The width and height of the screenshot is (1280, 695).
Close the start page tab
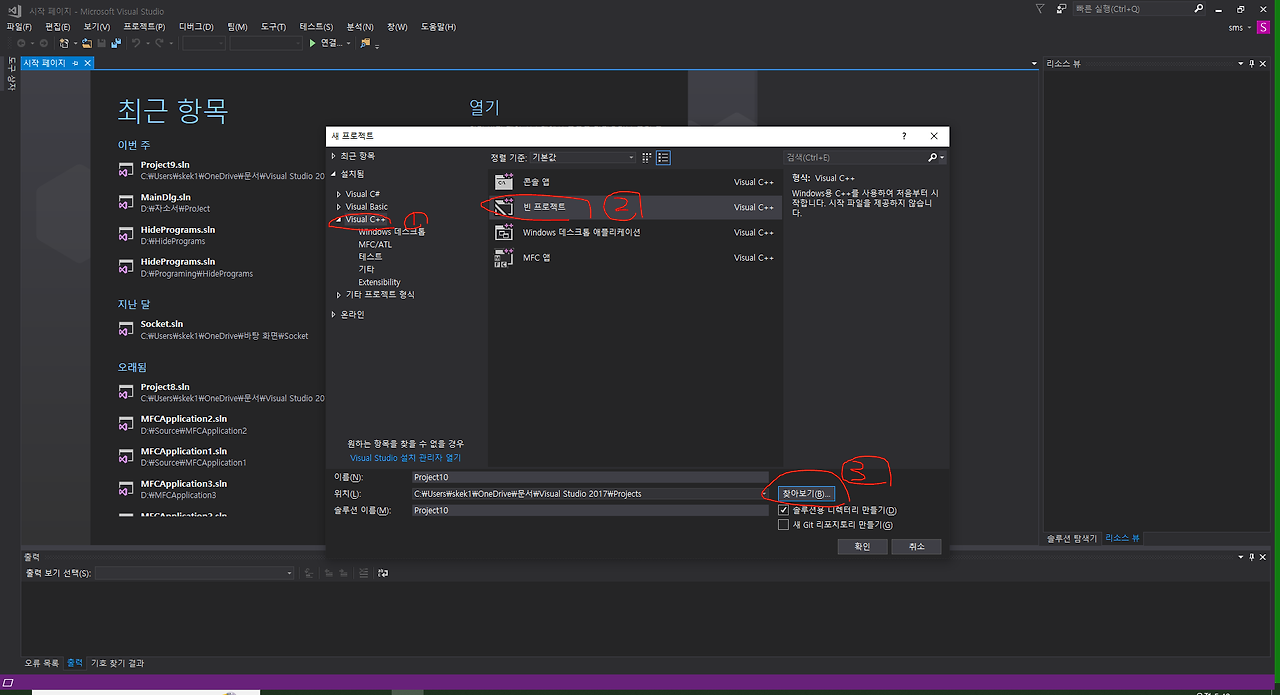(87, 63)
